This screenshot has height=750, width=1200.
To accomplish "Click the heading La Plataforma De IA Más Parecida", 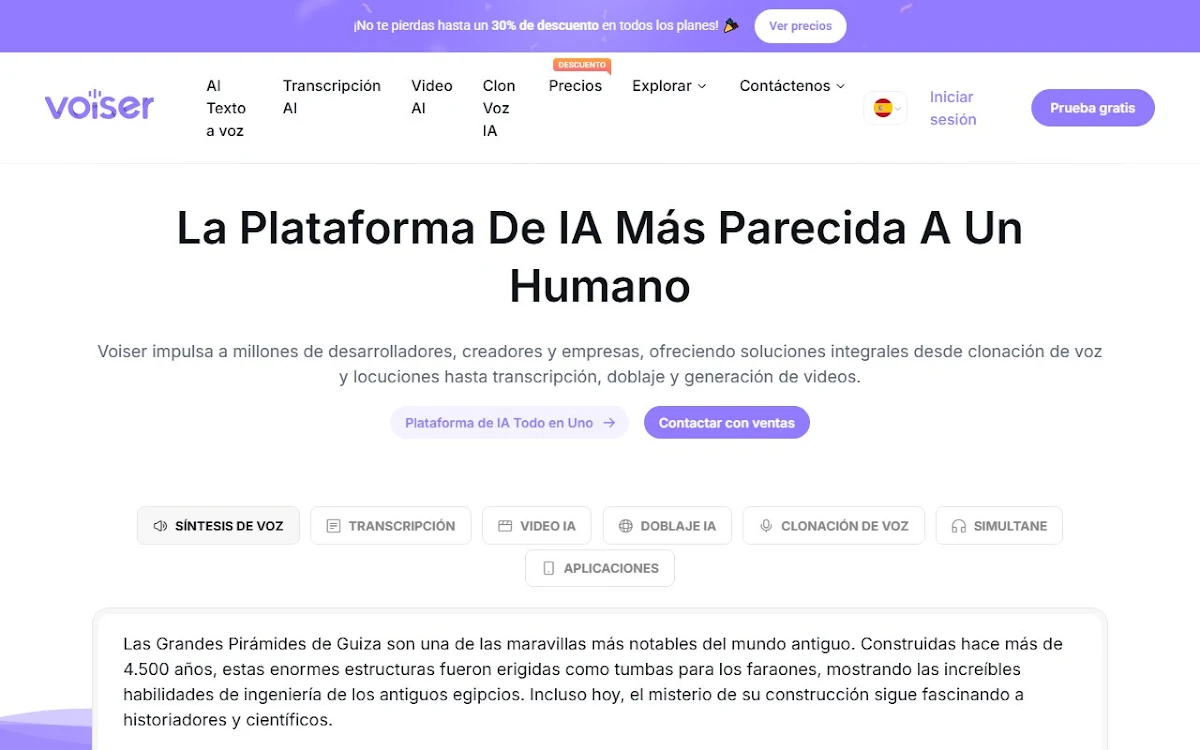I will 600,256.
